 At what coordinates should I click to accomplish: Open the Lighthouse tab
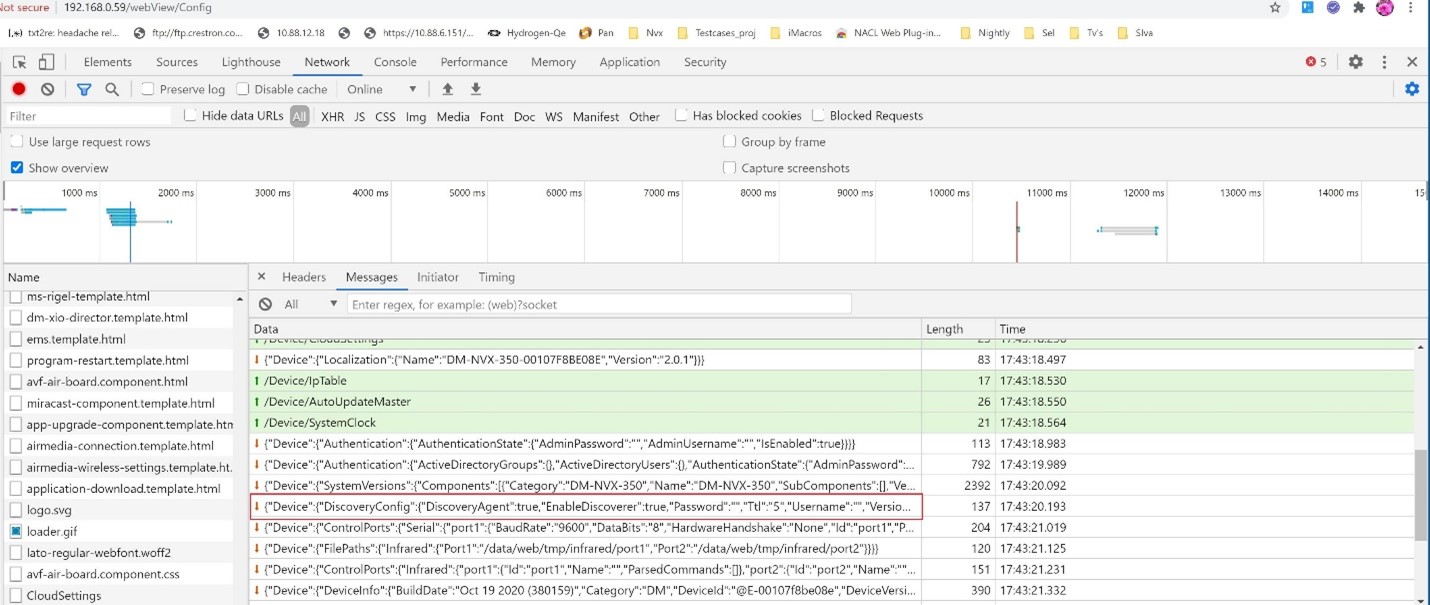251,62
